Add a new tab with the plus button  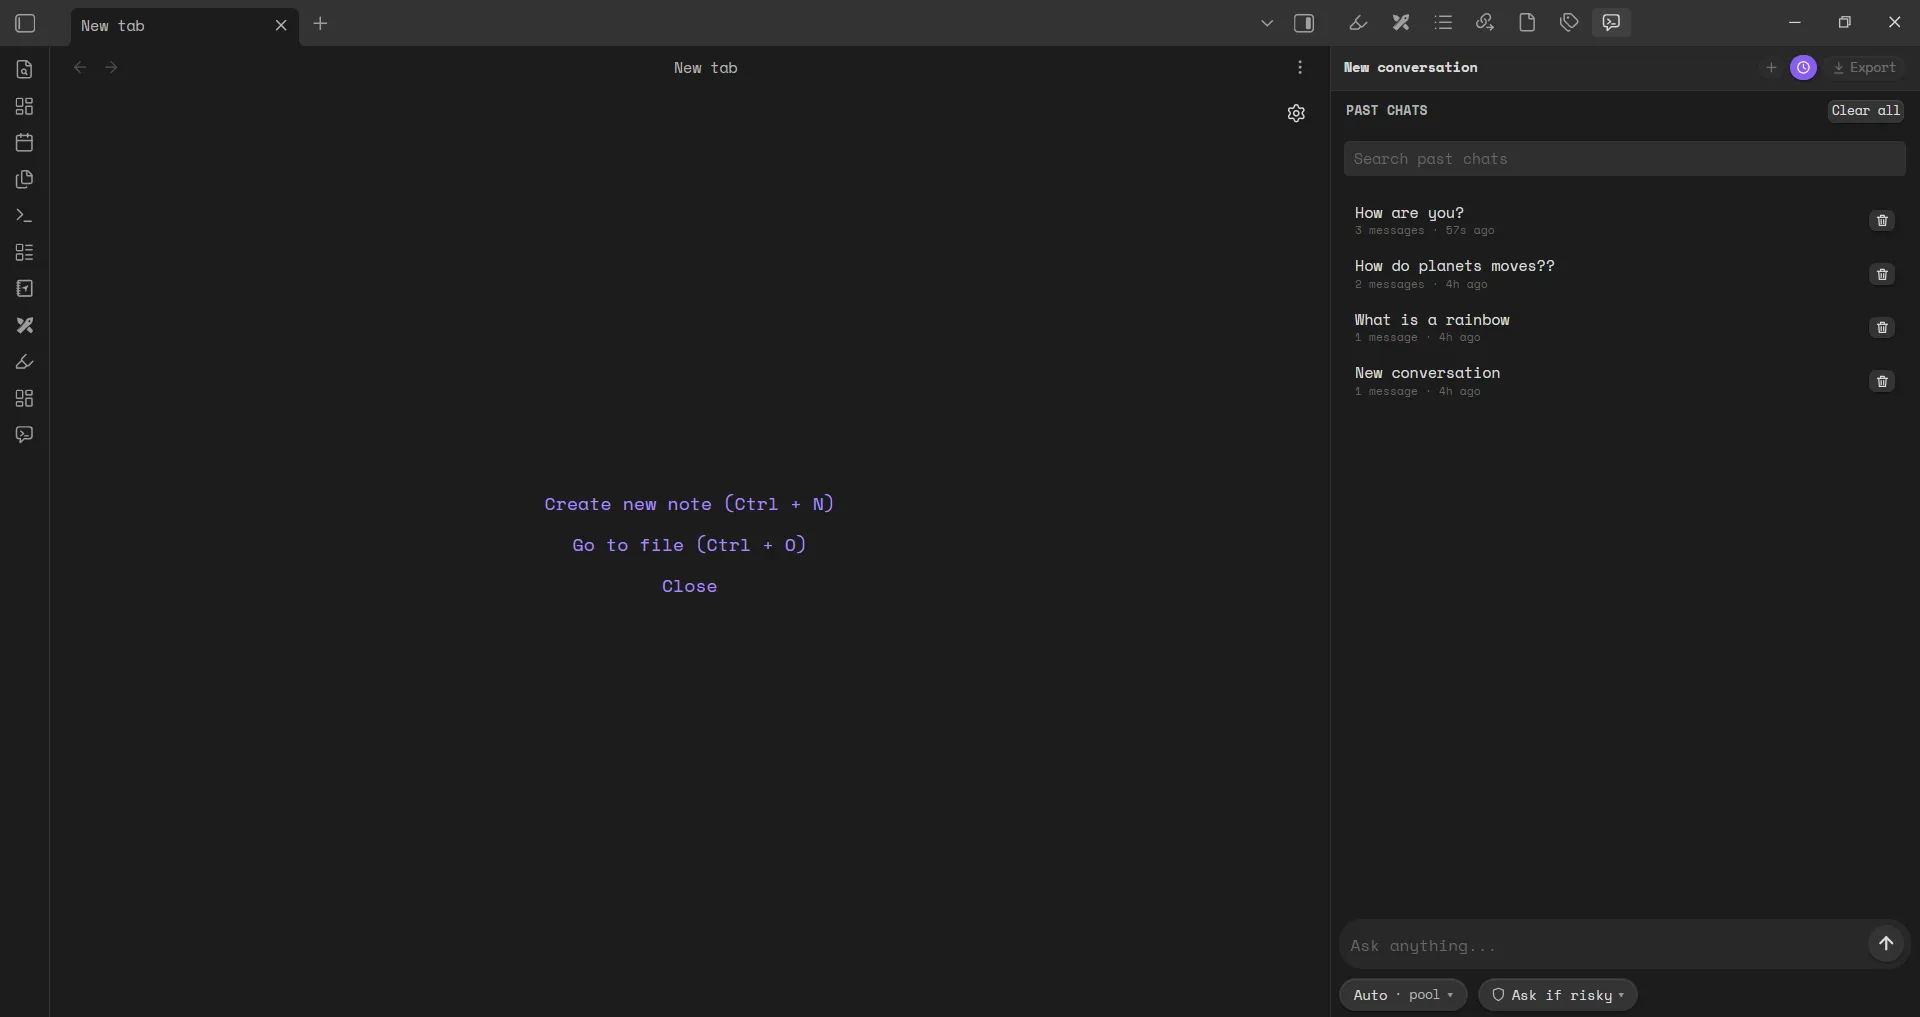click(x=320, y=23)
